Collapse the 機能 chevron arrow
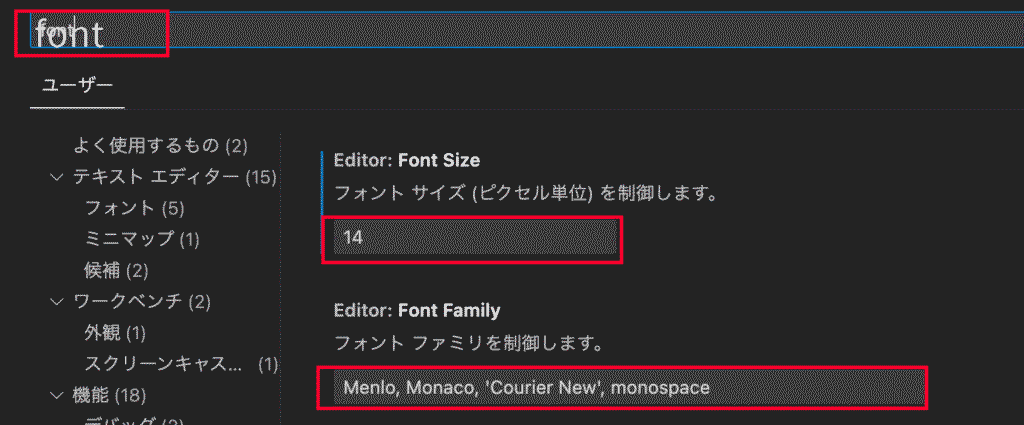This screenshot has height=425, width=1024. [56, 394]
